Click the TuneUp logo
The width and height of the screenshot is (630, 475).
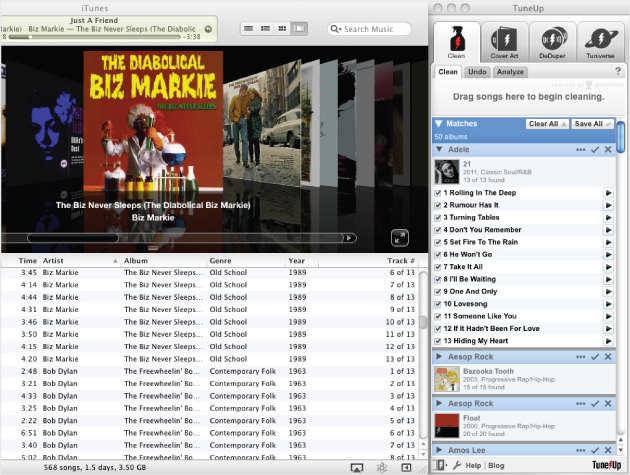coord(607,465)
